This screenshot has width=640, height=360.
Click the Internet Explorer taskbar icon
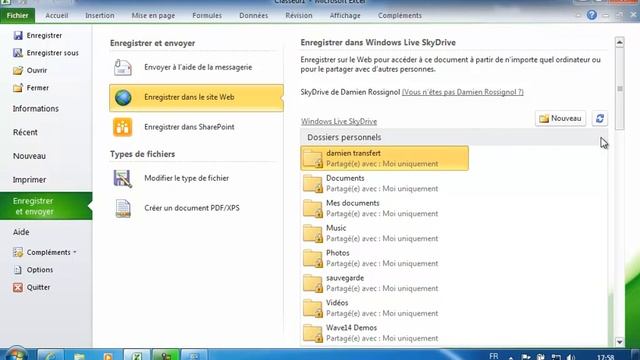[50, 355]
